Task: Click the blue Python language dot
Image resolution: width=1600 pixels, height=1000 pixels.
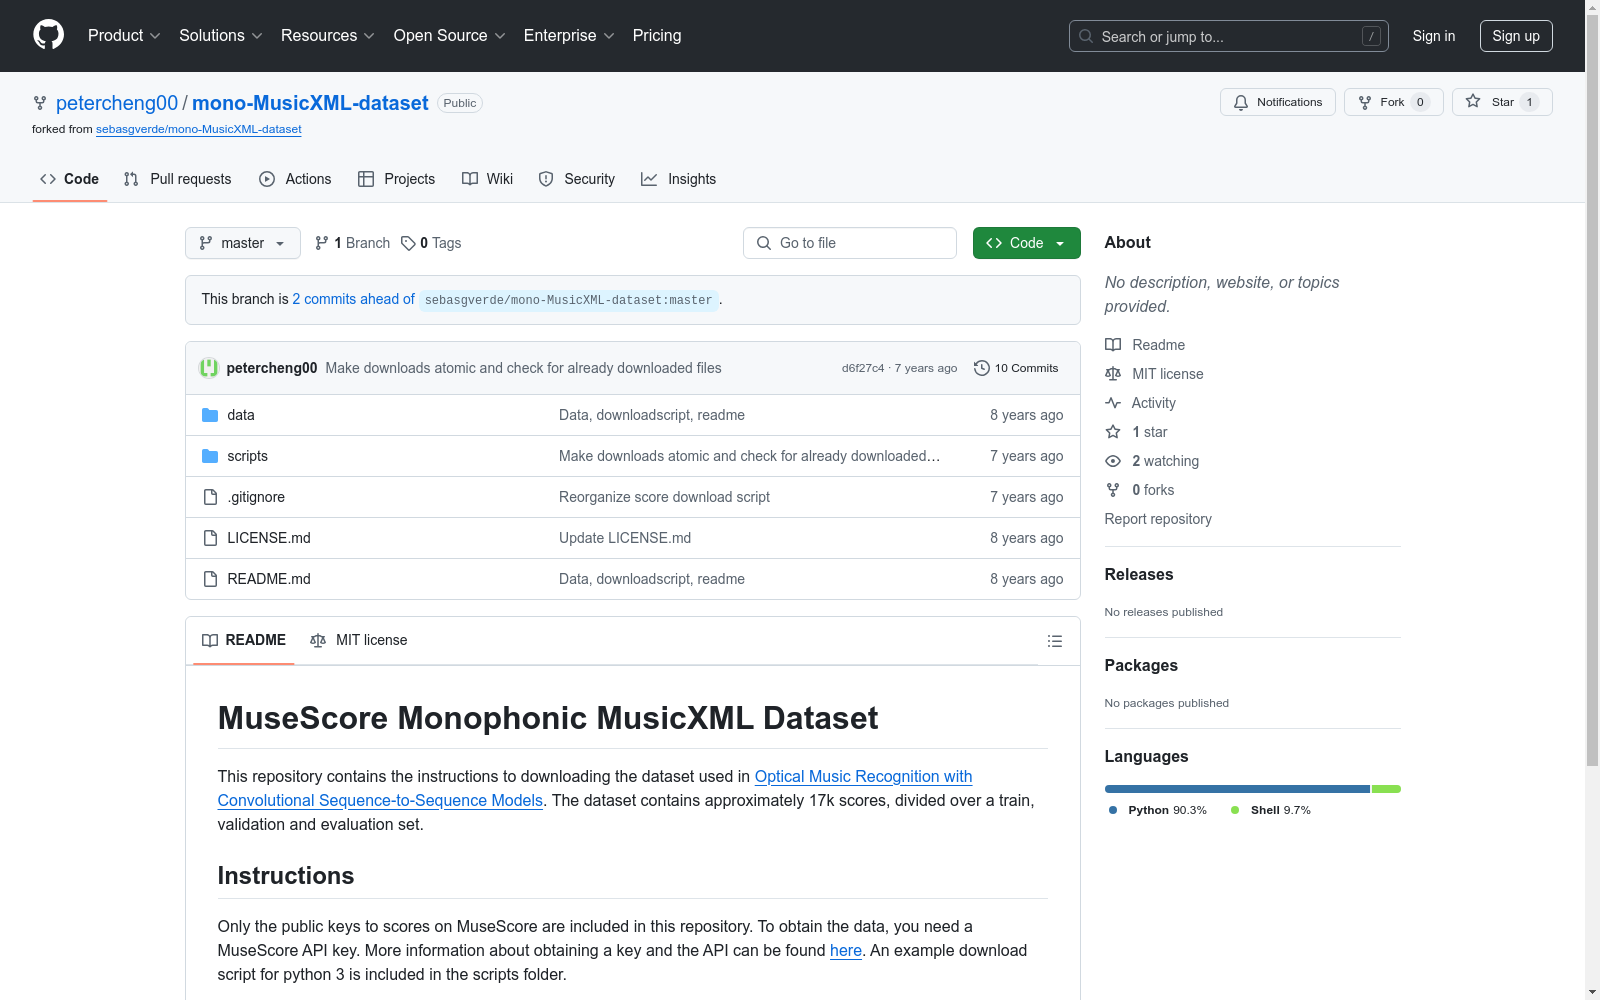Action: (1113, 810)
